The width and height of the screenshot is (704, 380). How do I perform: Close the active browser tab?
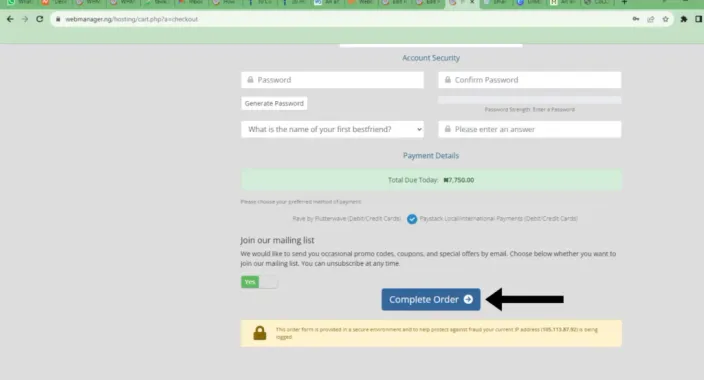click(x=472, y=2)
